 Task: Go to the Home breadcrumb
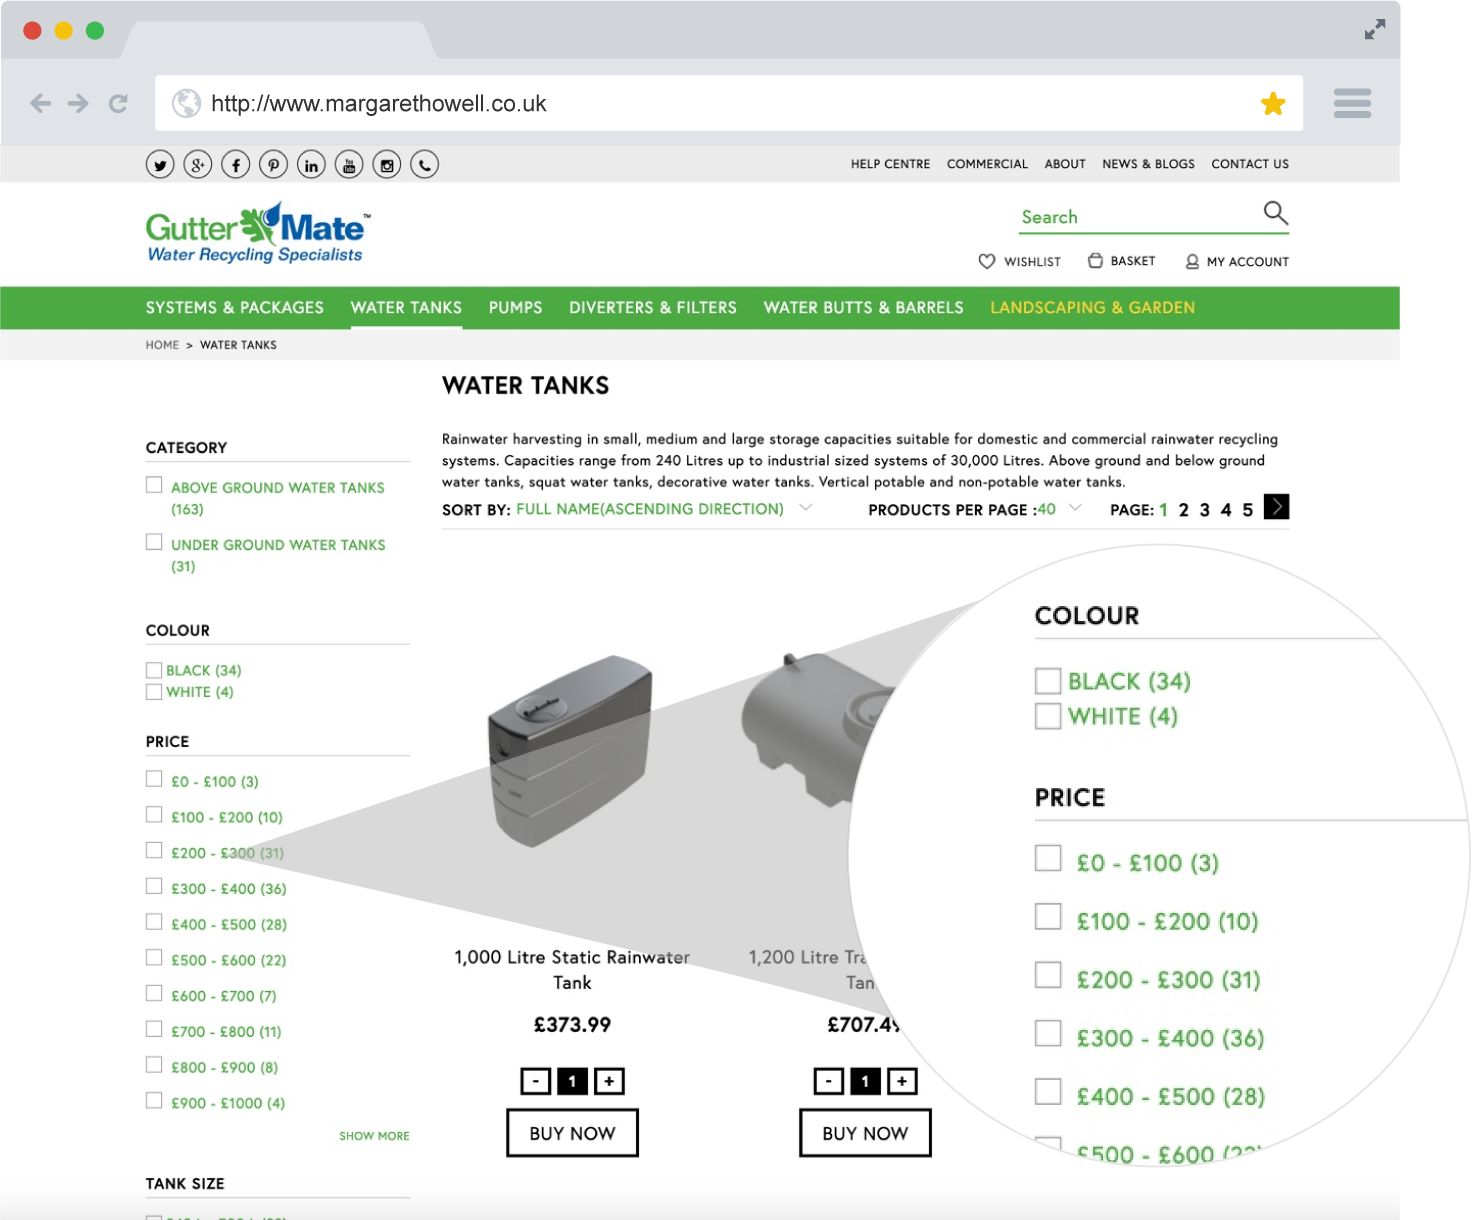pos(162,345)
